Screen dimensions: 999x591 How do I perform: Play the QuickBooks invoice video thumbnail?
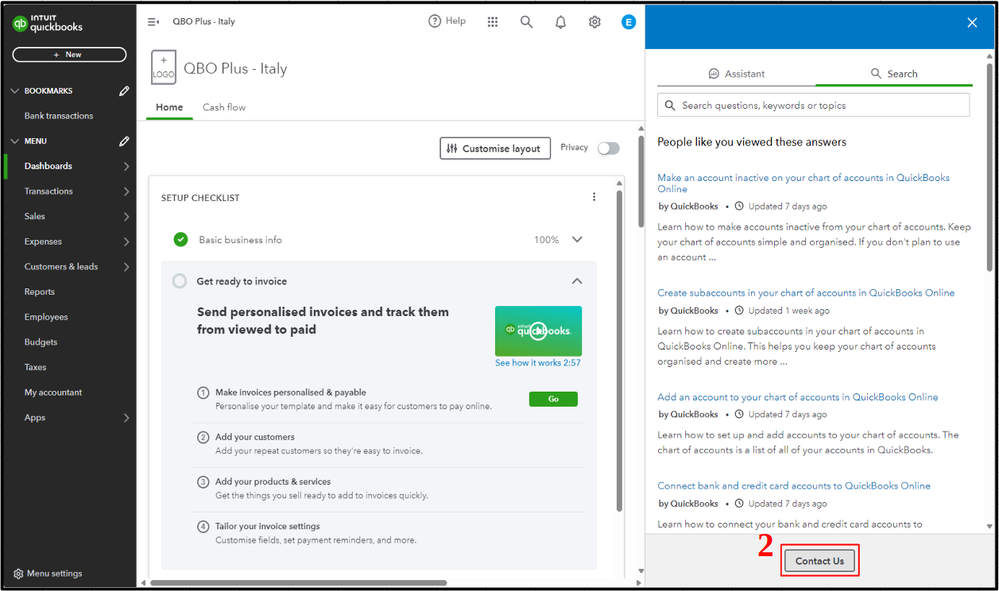pos(538,331)
